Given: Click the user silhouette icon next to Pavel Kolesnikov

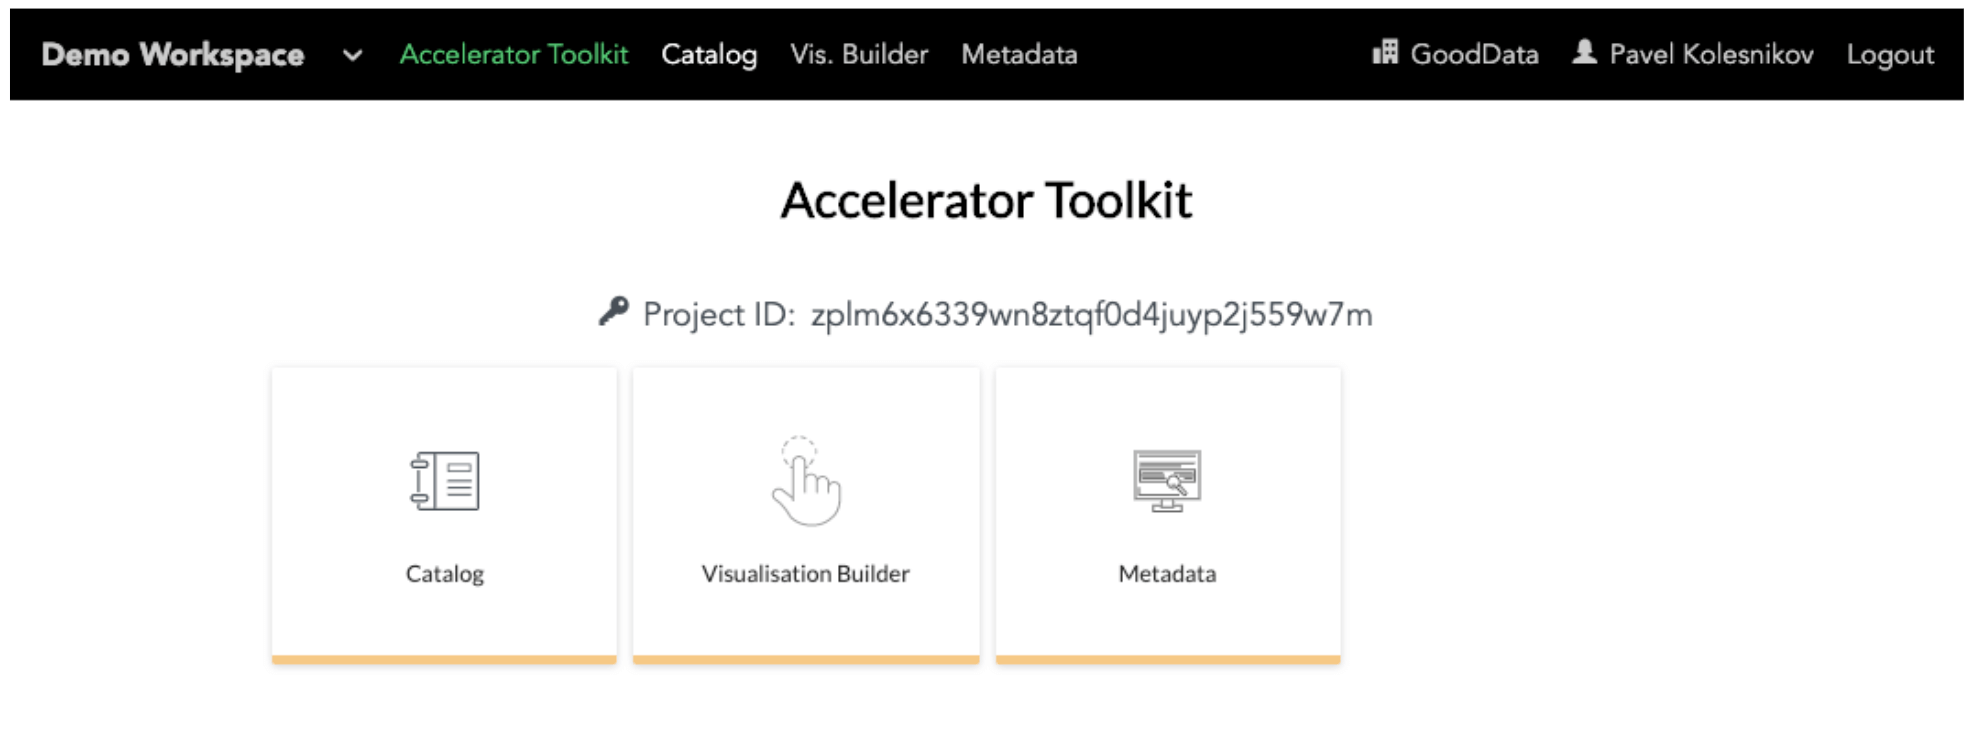Looking at the screenshot, I should tap(1585, 54).
